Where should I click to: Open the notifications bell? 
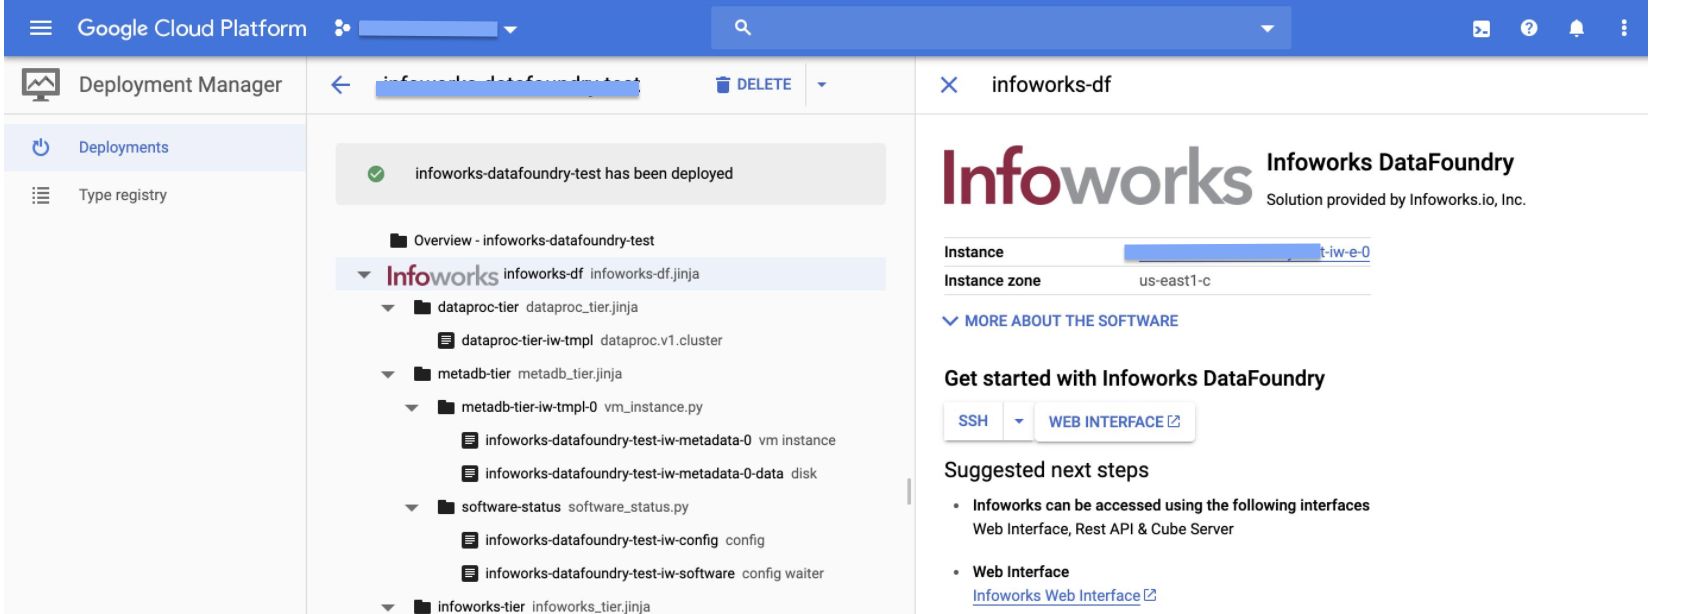(1577, 29)
